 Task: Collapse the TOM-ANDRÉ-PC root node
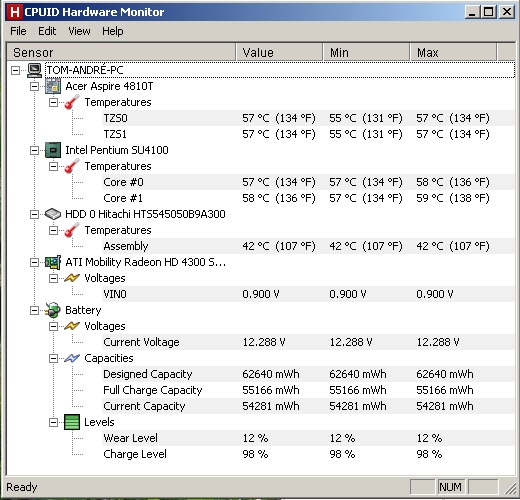(x=15, y=70)
